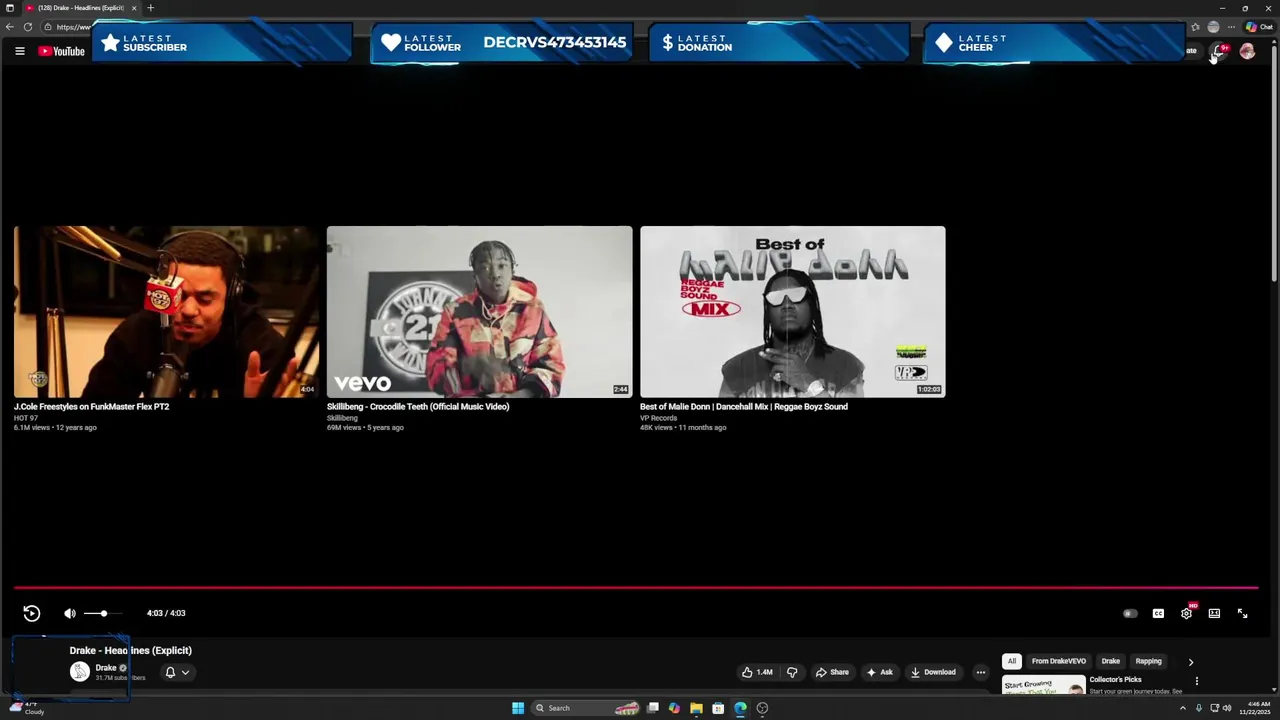Open the YouTube account avatar menu
Screen dimensions: 1280x720
(1247, 51)
